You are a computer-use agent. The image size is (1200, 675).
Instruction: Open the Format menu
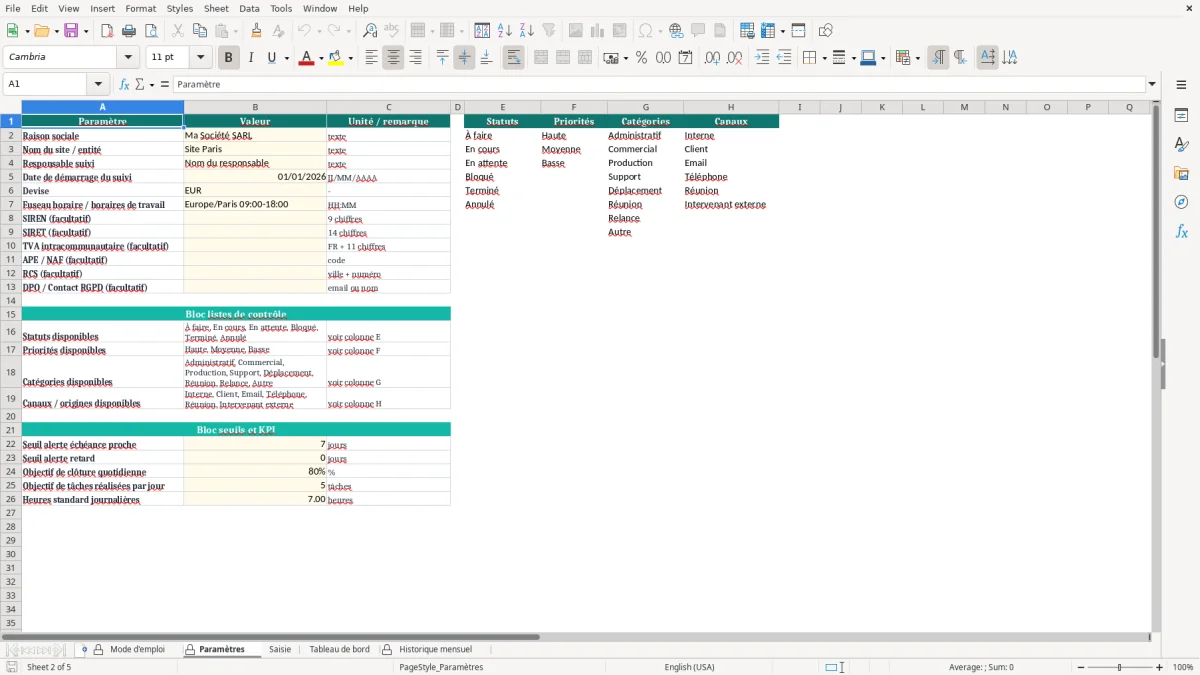[140, 8]
